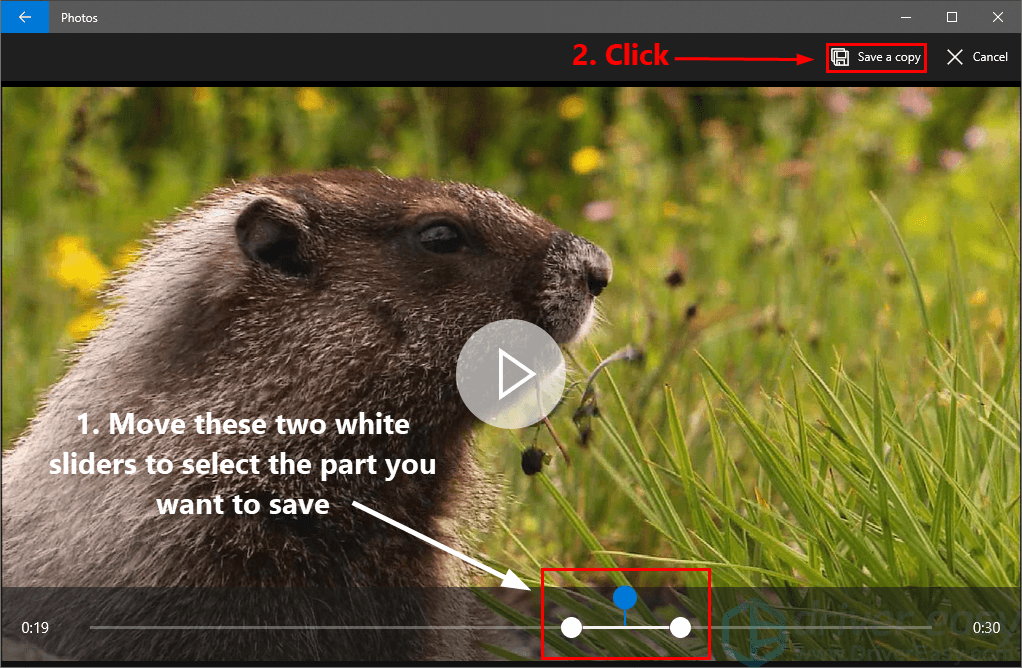Image resolution: width=1022 pixels, height=668 pixels.
Task: Play the video with the center play button
Action: (x=511, y=374)
